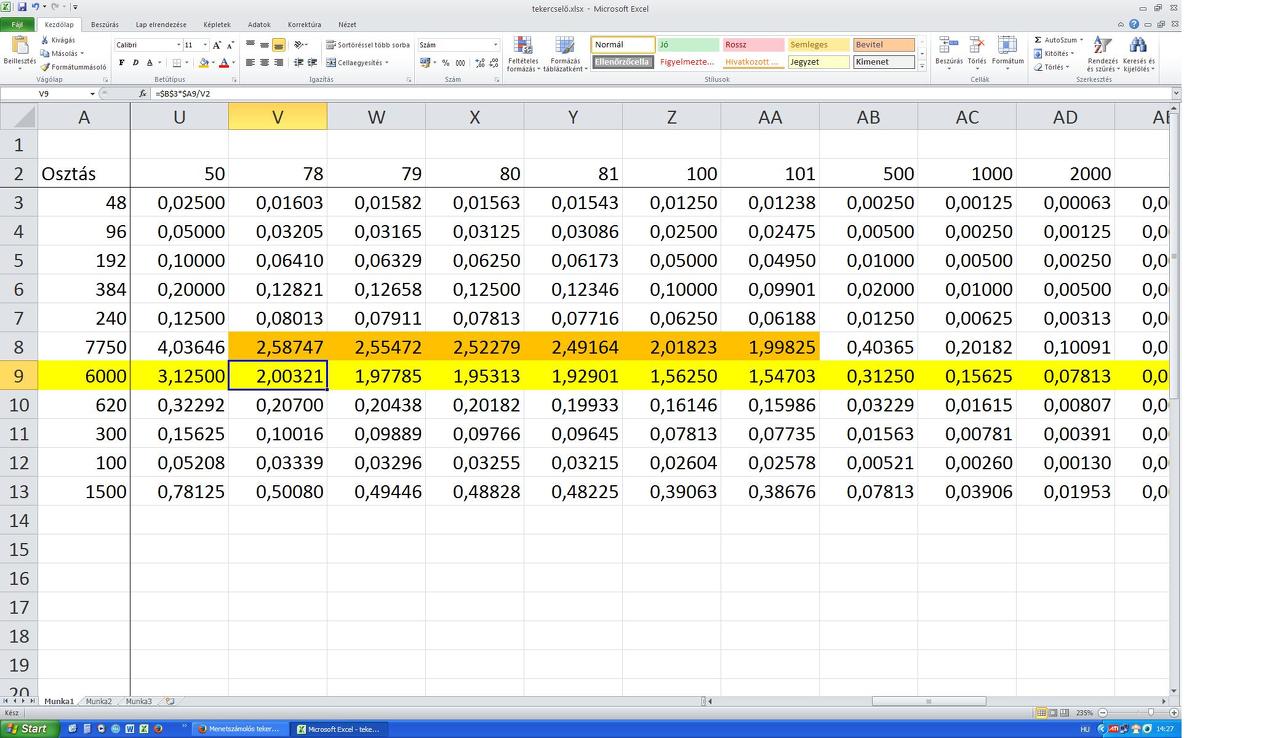The height and width of the screenshot is (738, 1280).
Task: Click the increase font size icon
Action: [217, 45]
